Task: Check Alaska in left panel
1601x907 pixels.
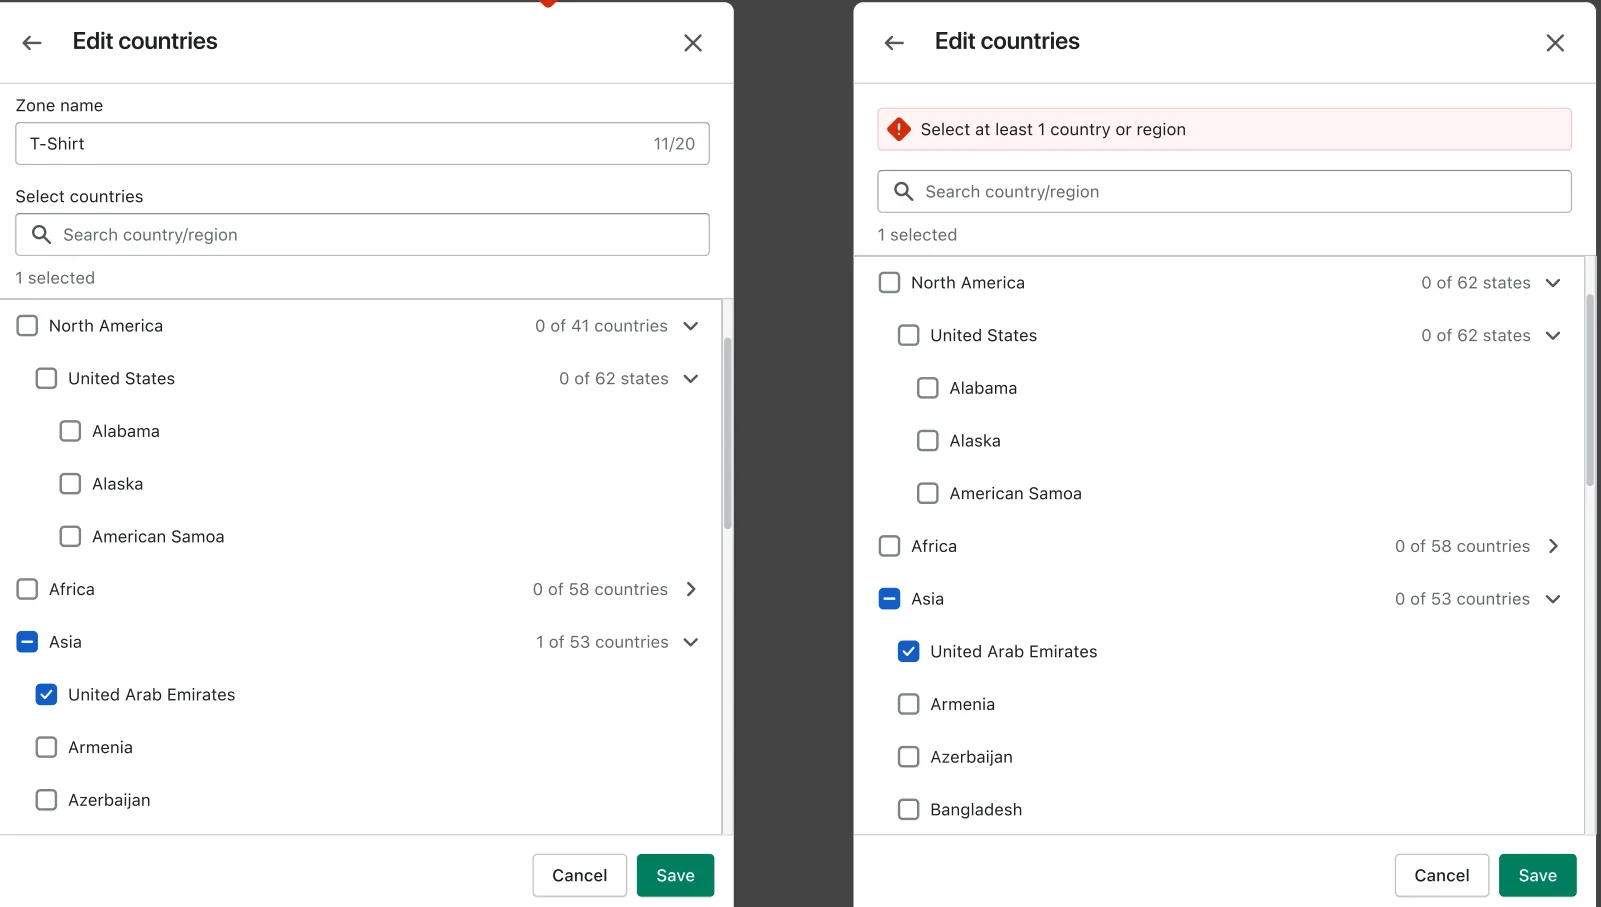Action: [70, 484]
